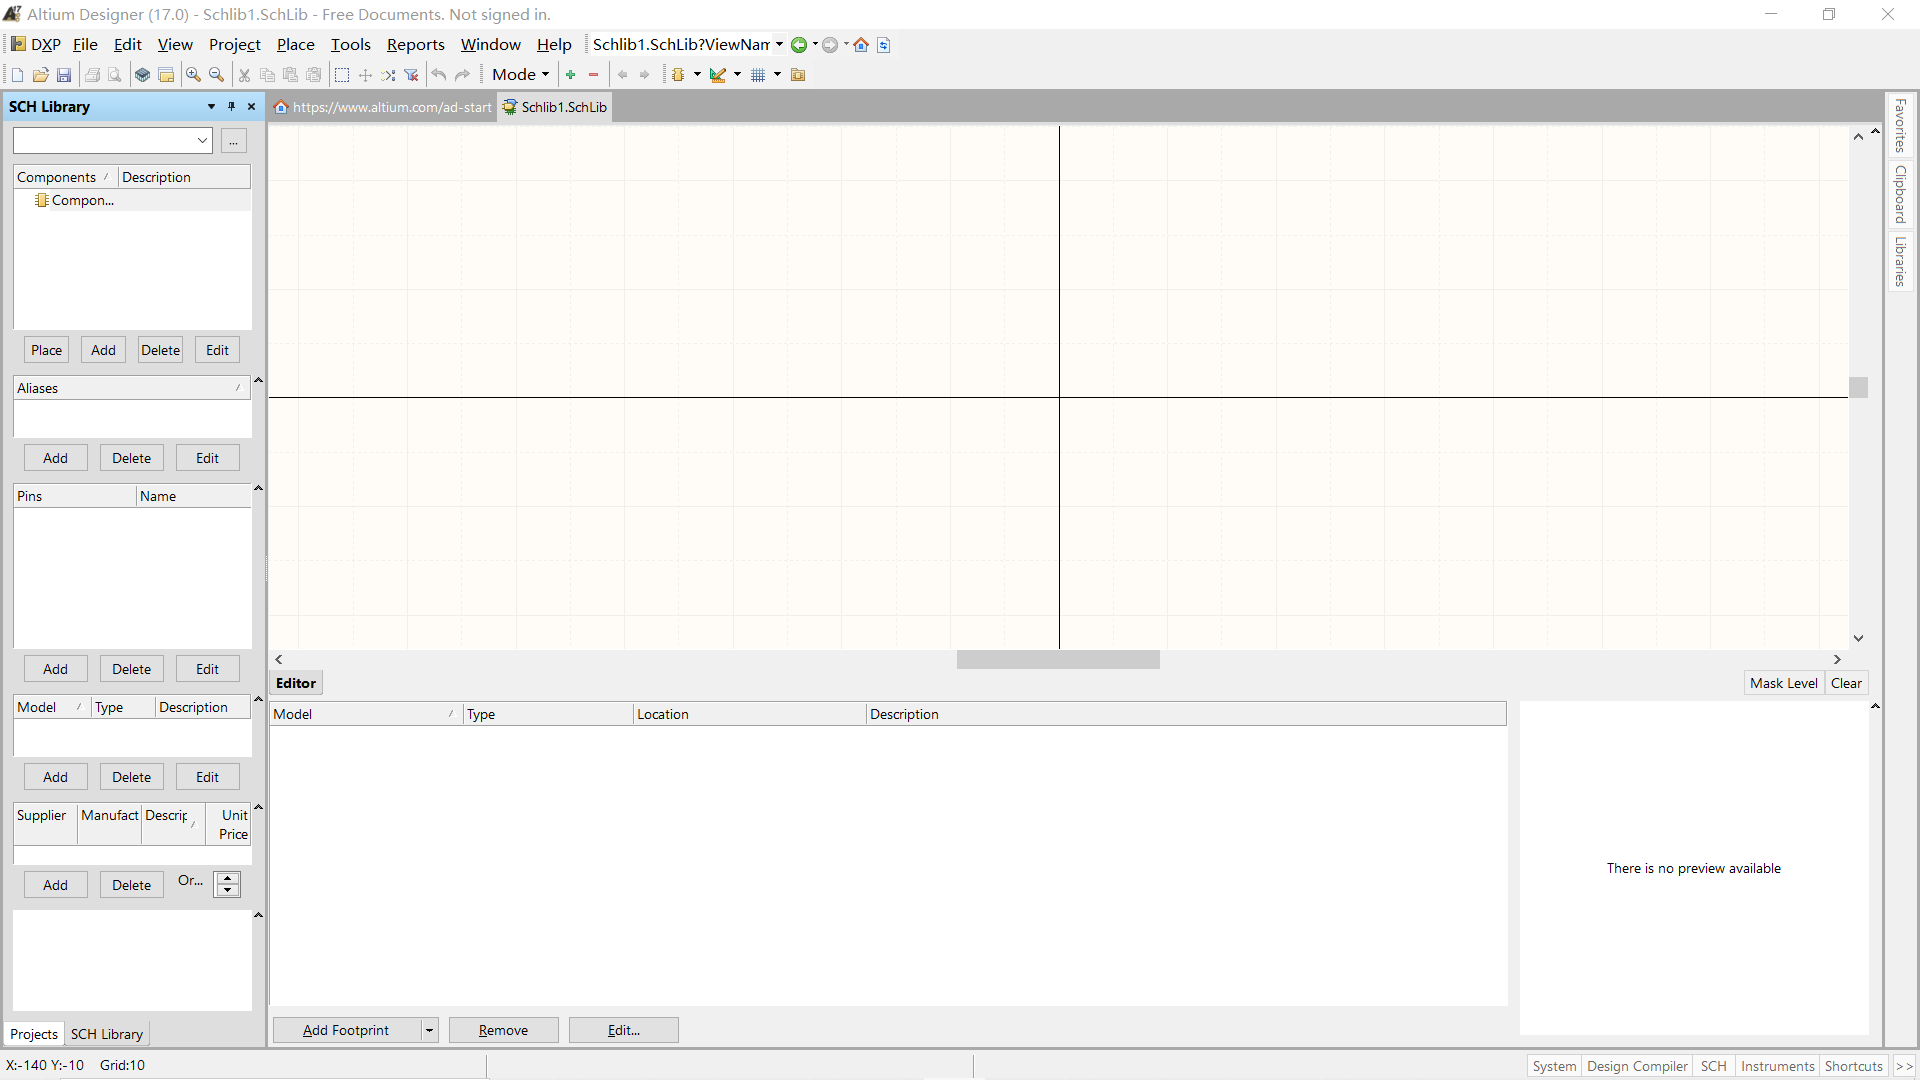Switch to the Projects panel tab
The image size is (1920, 1080).
34,1034
